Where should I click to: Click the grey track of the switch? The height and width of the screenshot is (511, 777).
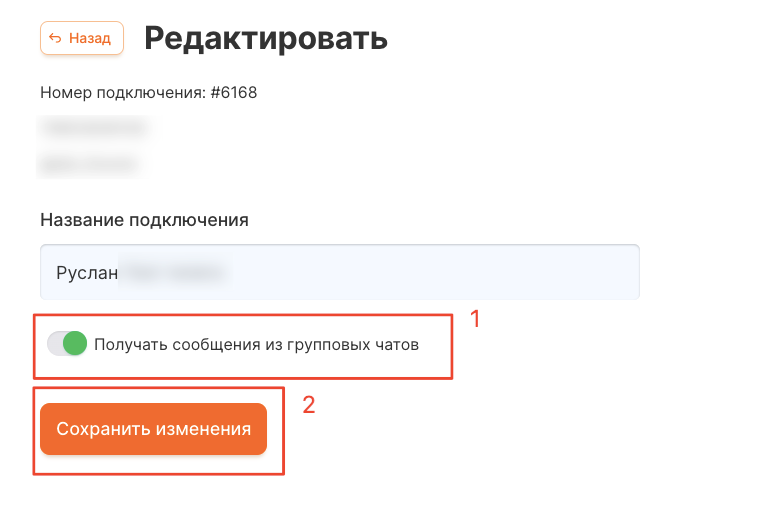click(54, 345)
